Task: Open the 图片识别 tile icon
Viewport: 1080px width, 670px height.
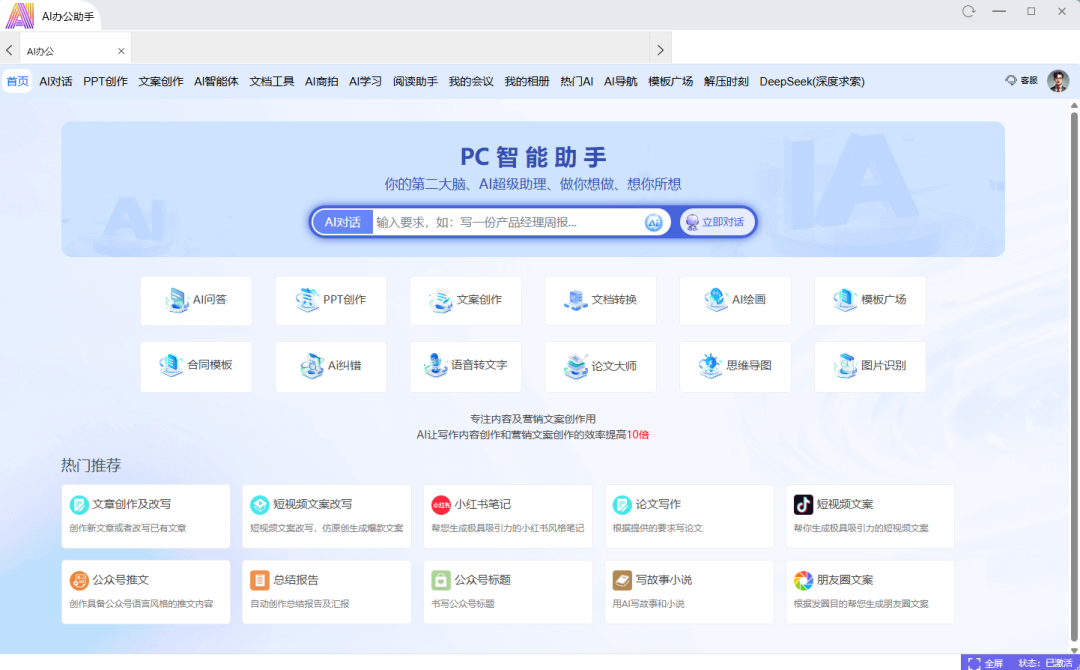Action: 845,366
